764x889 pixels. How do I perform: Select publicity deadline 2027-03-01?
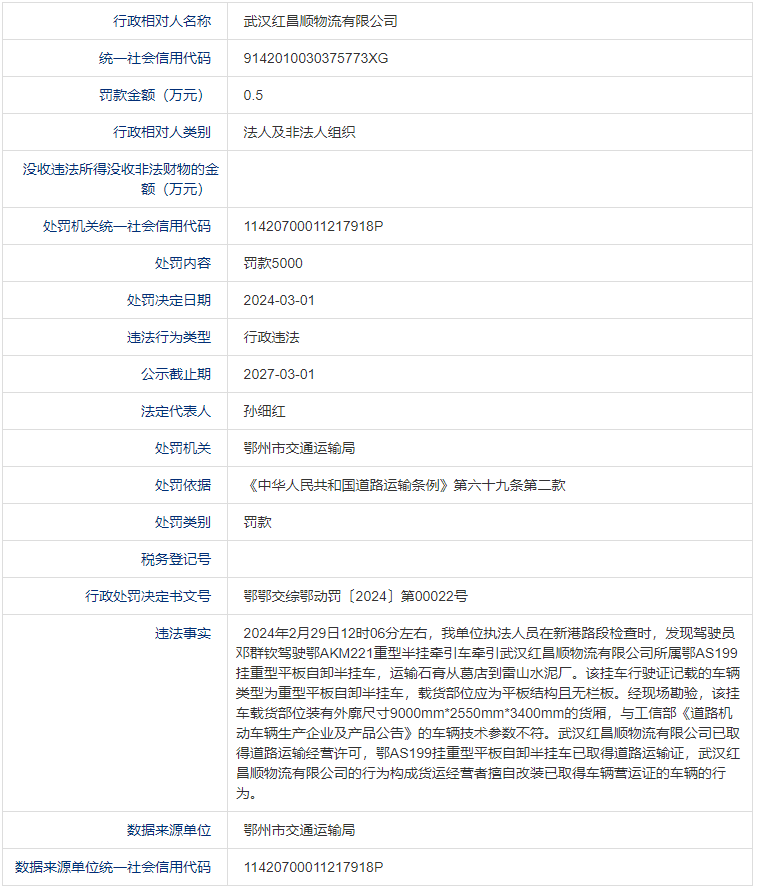point(279,374)
